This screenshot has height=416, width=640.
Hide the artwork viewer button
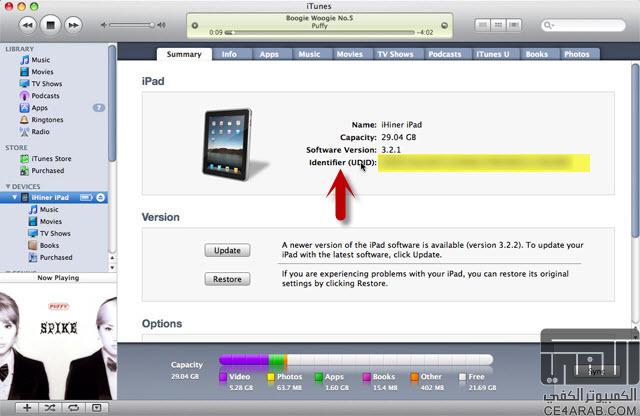97,408
